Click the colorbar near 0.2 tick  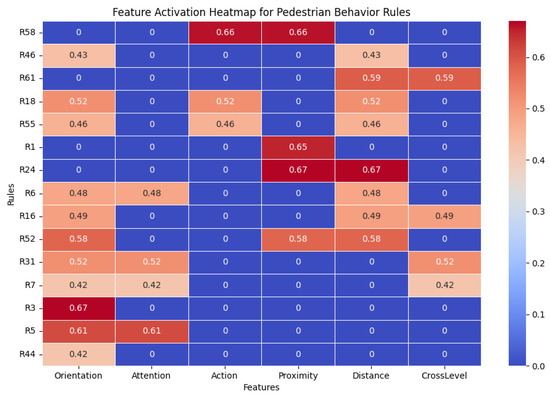pos(517,263)
